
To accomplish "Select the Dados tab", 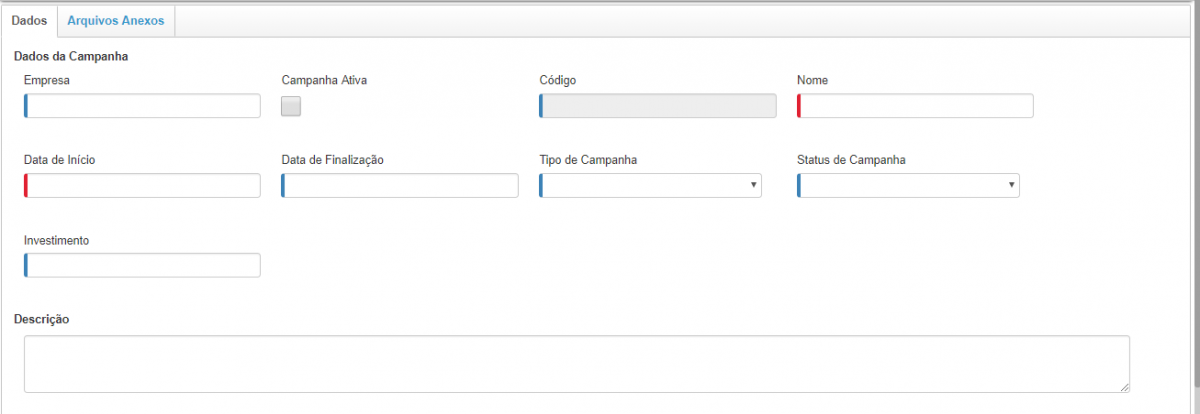I will (x=30, y=20).
